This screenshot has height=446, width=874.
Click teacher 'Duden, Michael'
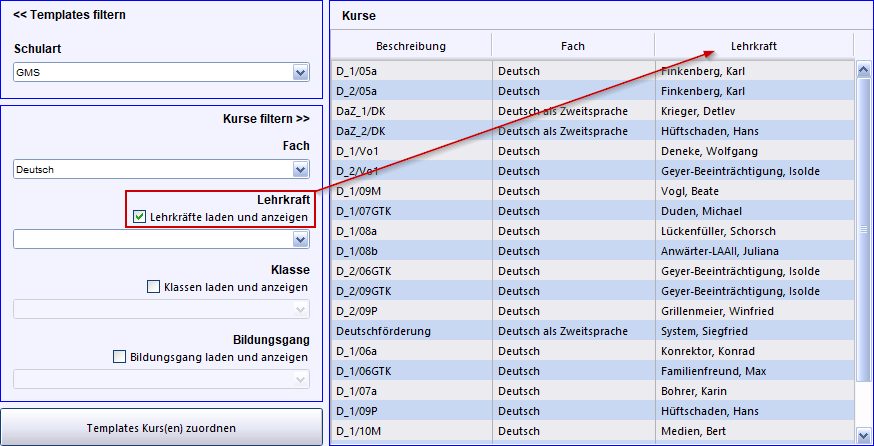pos(701,212)
